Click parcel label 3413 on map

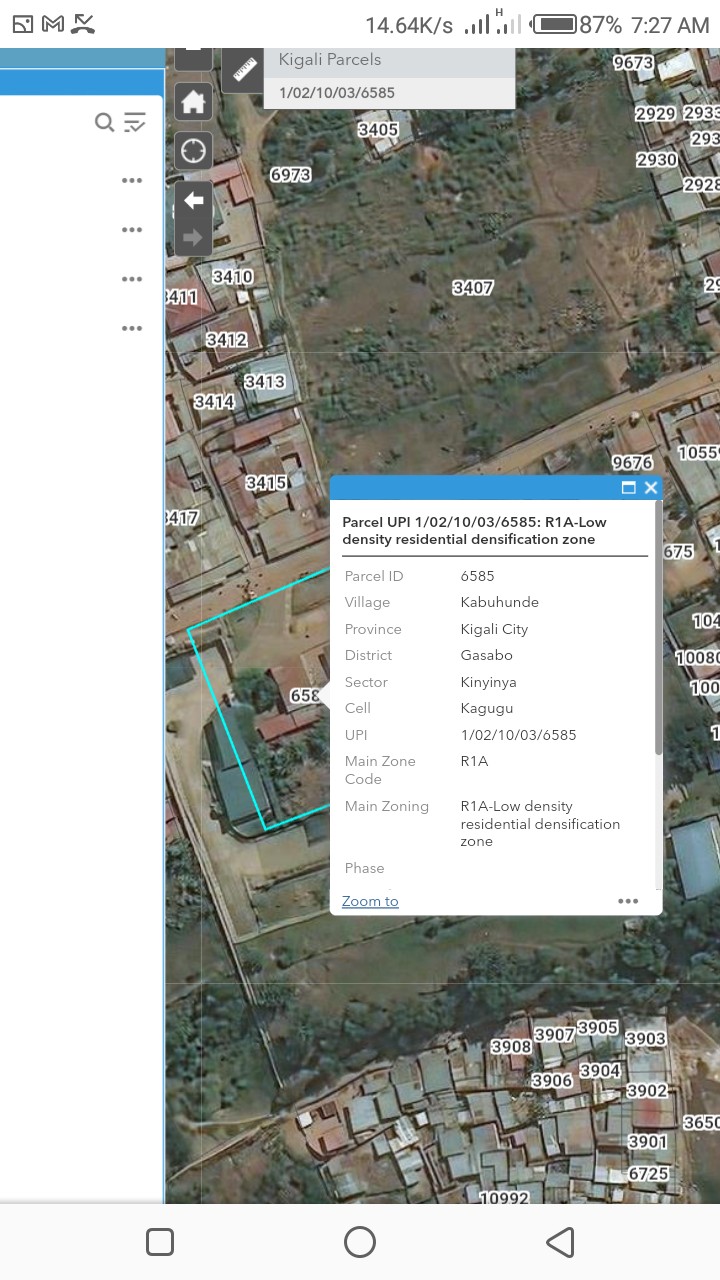click(x=265, y=382)
